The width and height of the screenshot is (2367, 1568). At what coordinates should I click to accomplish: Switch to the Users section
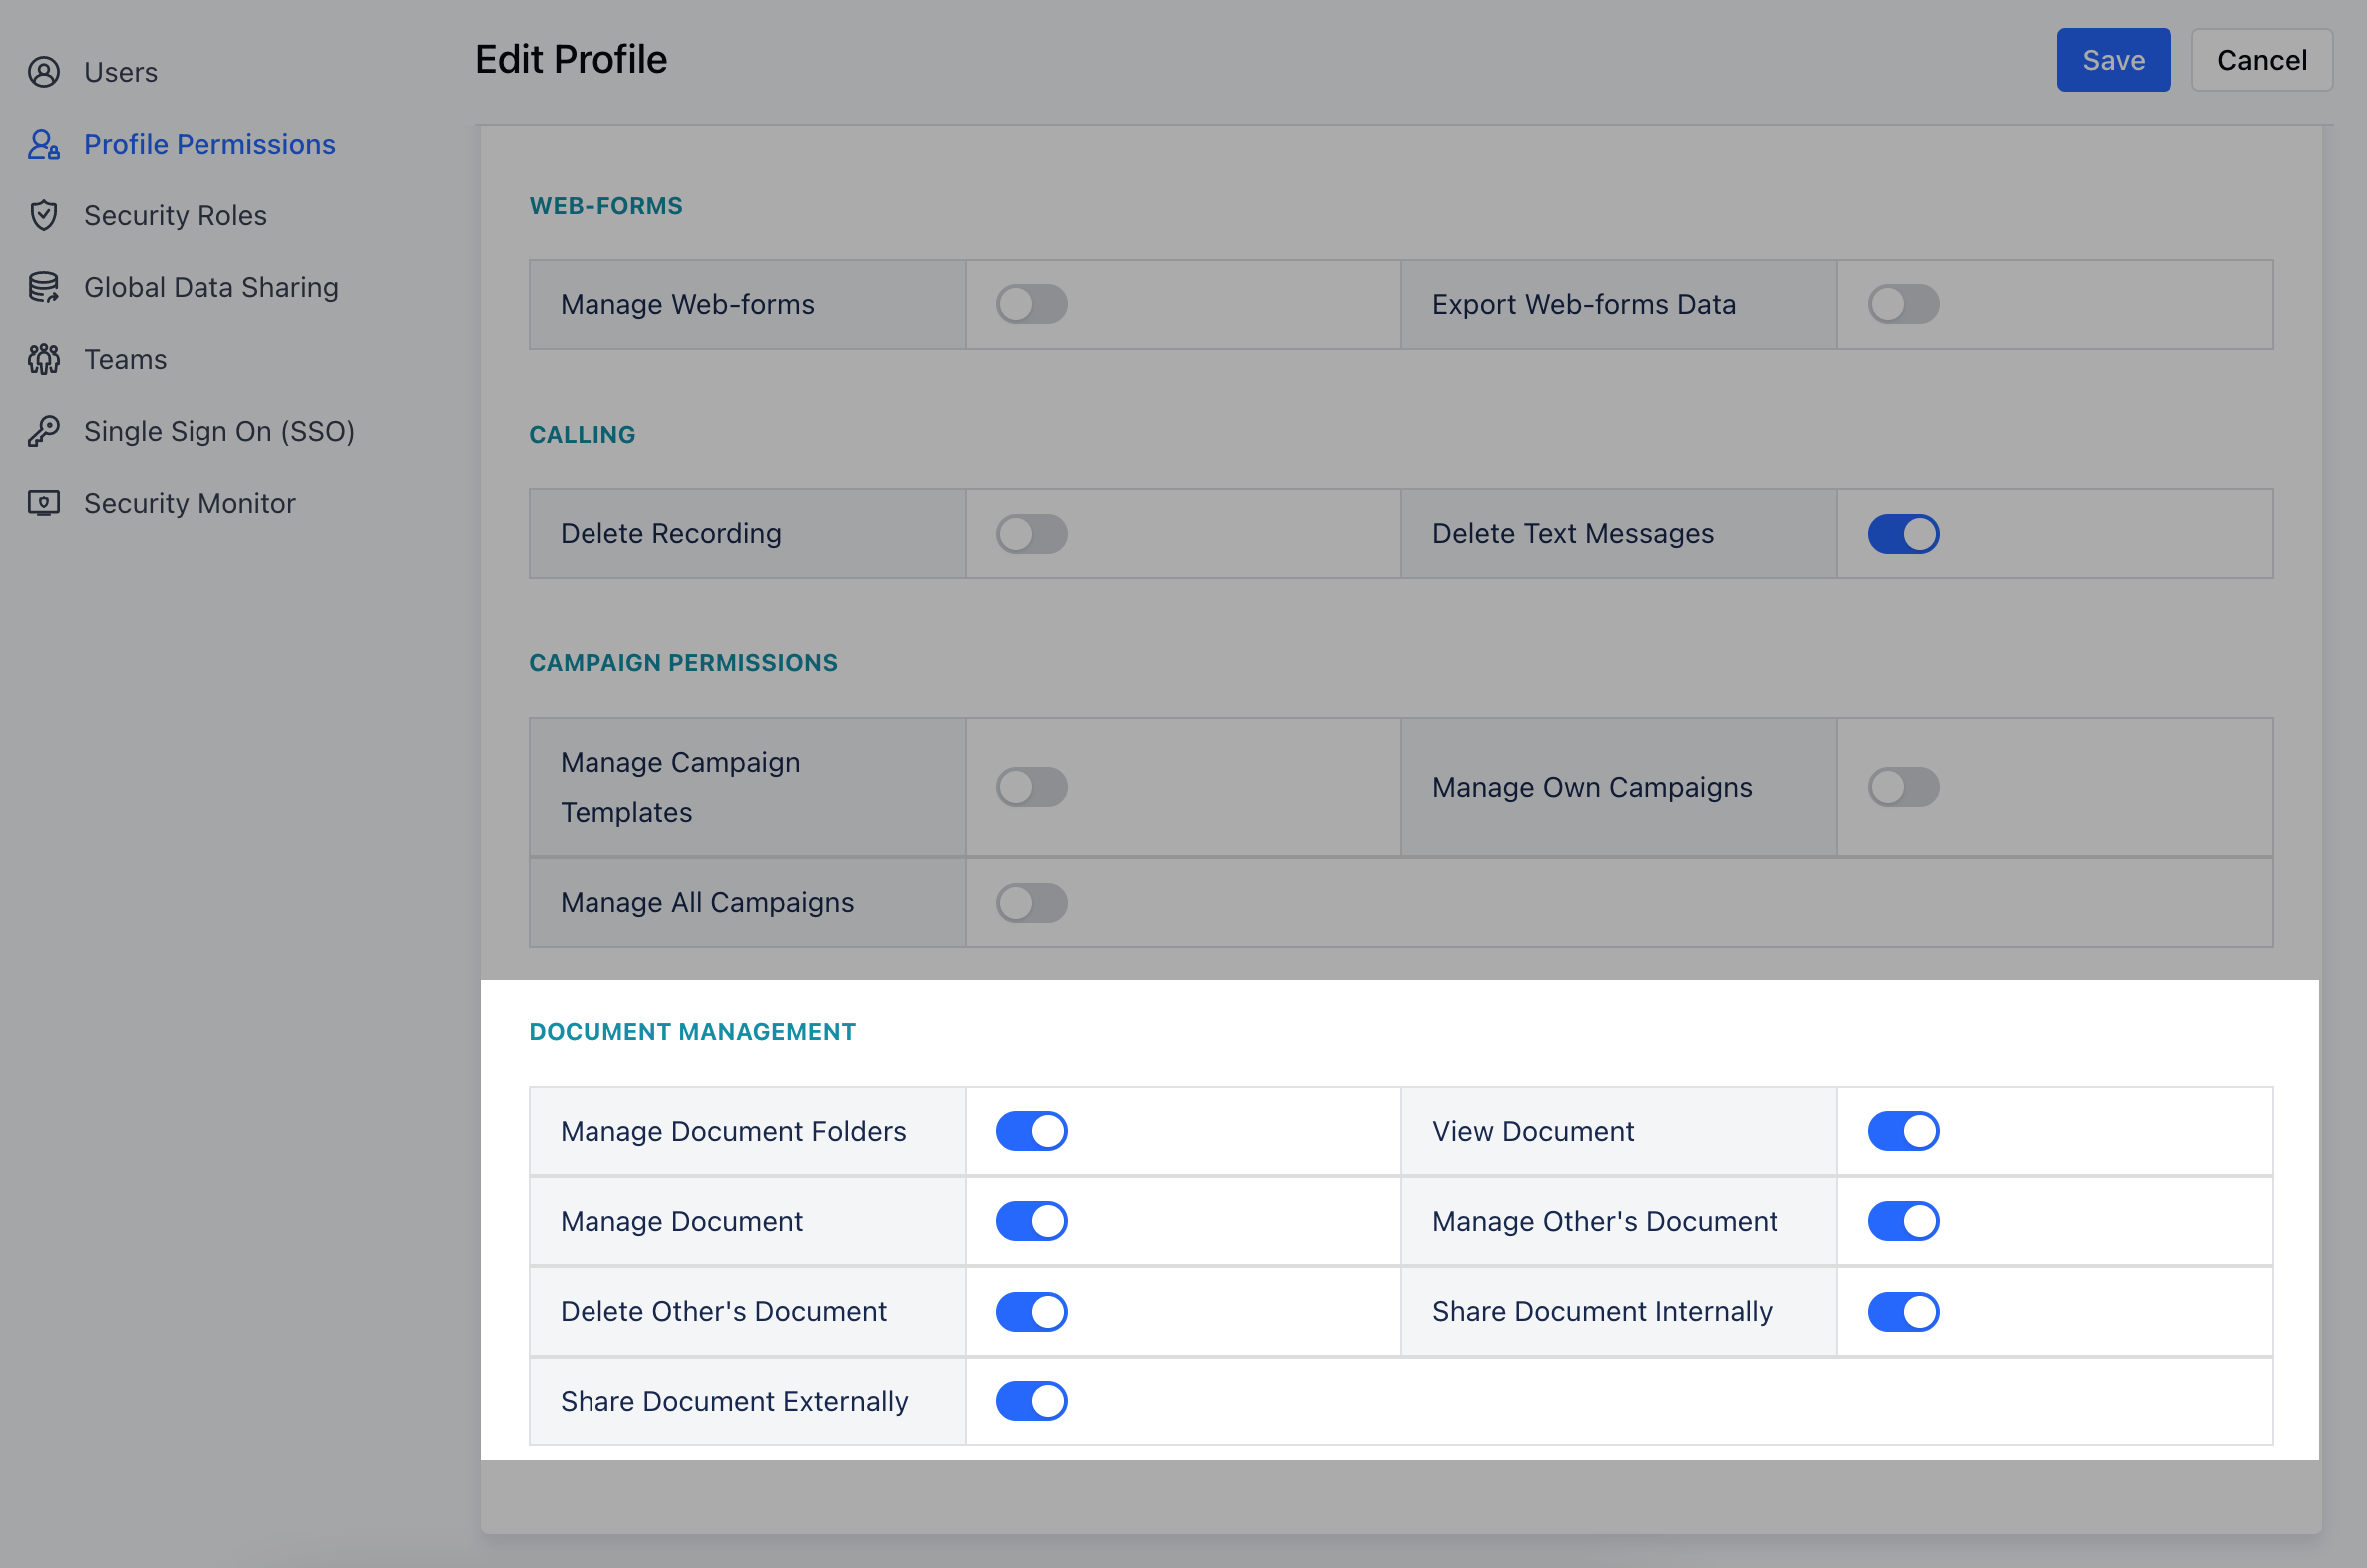pyautogui.click(x=120, y=71)
